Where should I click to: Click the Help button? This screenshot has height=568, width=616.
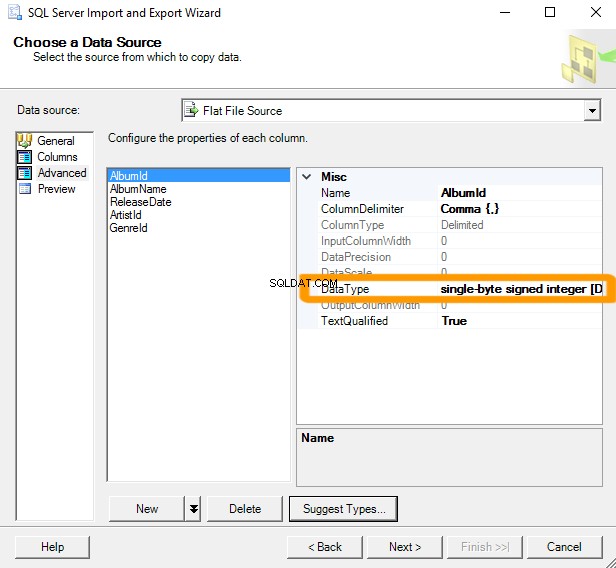(52, 547)
